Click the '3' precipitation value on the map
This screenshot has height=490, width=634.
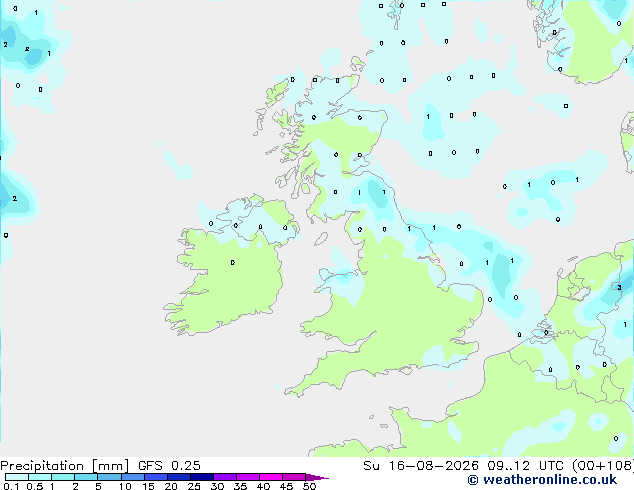tap(619, 287)
